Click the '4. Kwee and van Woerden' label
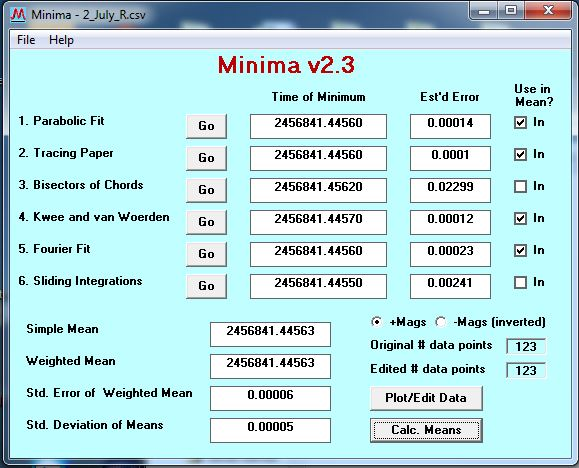This screenshot has height=468, width=579. (x=94, y=217)
